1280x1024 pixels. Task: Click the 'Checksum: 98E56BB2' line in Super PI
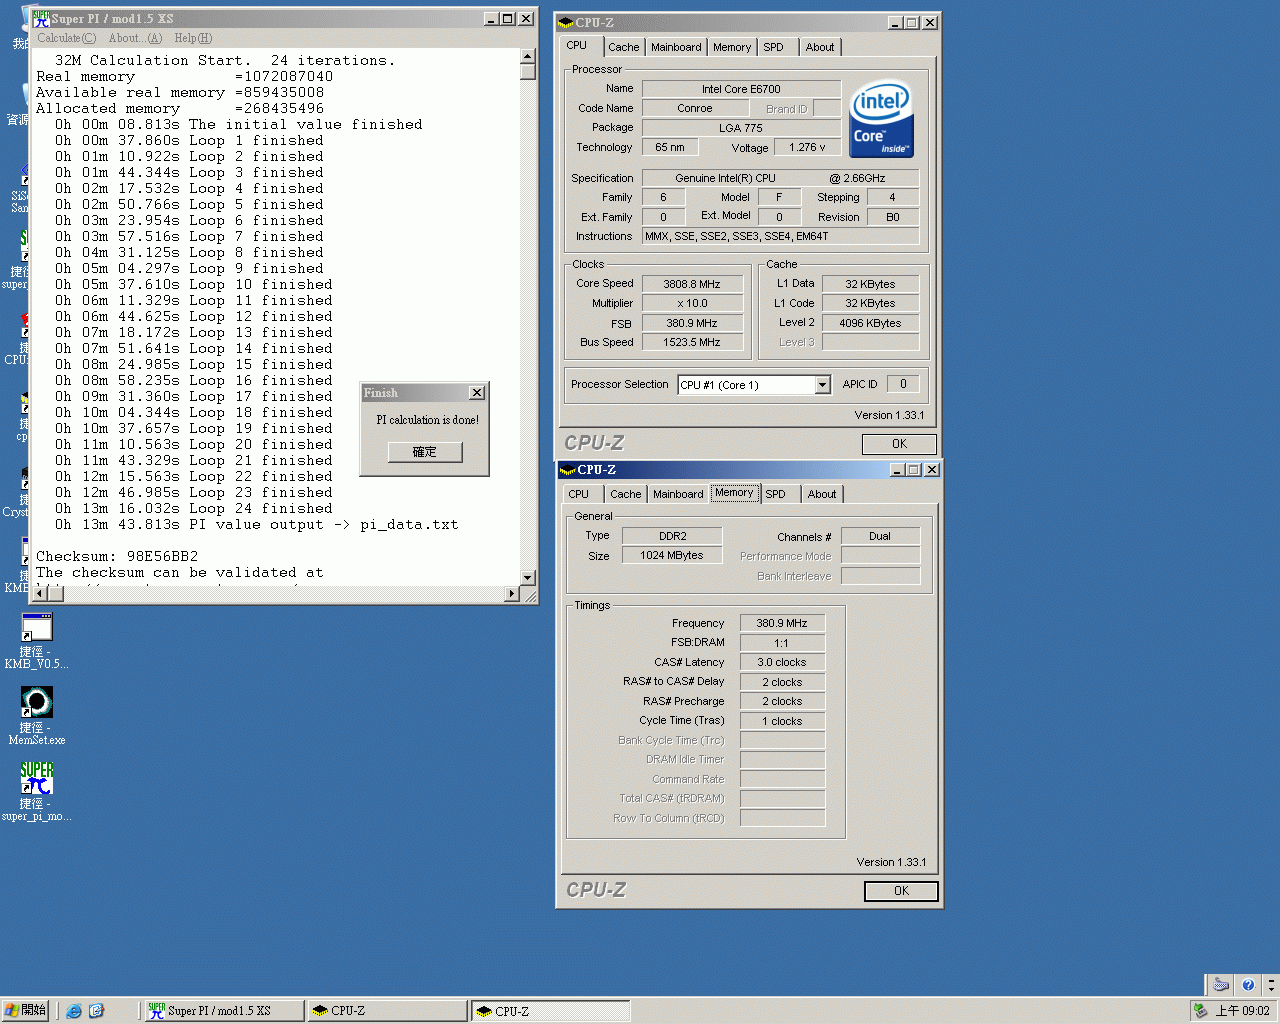click(x=117, y=557)
